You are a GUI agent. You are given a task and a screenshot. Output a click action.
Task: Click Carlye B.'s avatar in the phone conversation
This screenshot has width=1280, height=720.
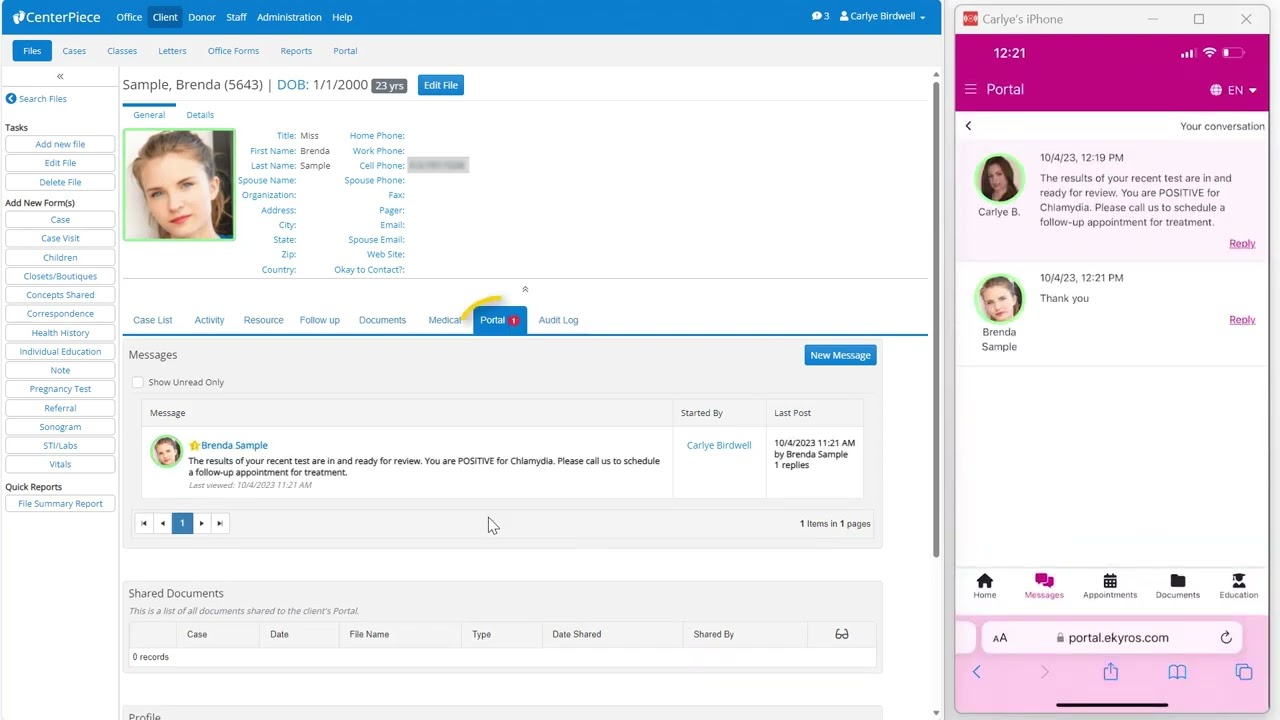click(999, 179)
